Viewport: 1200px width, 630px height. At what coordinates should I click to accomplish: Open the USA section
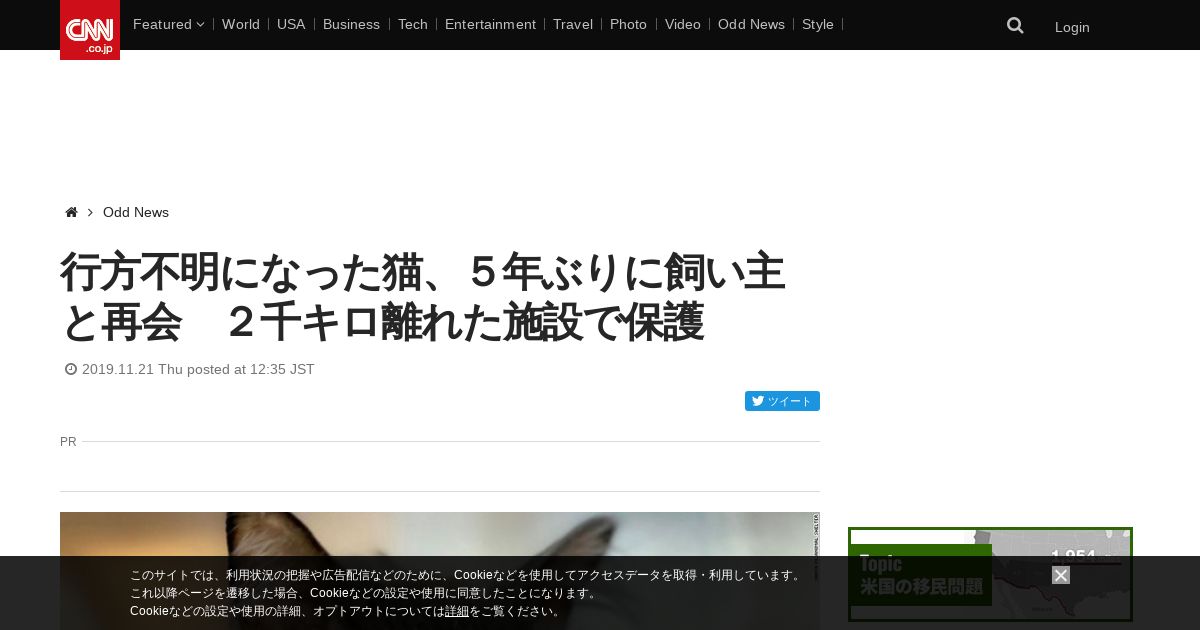pos(291,24)
